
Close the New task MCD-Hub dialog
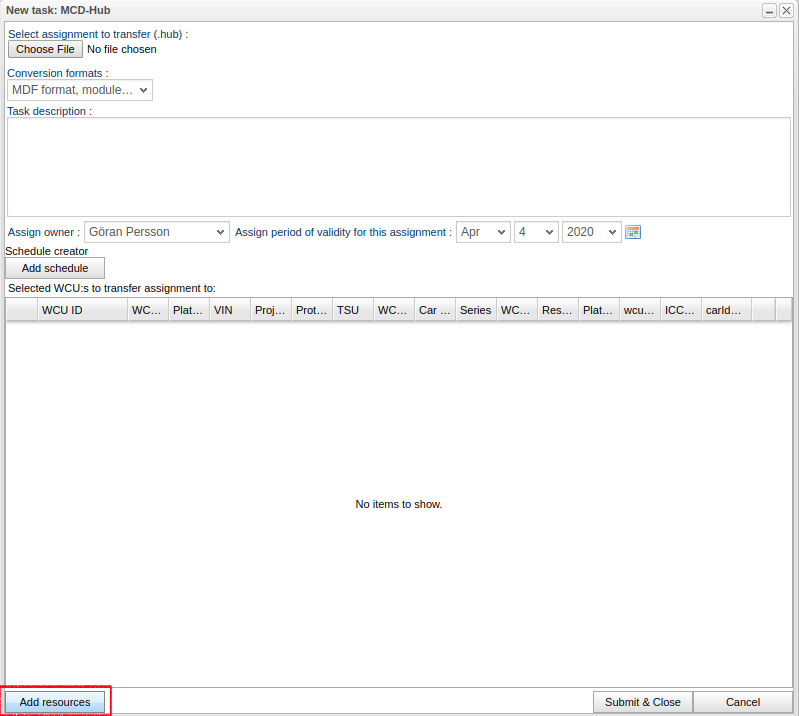(786, 10)
